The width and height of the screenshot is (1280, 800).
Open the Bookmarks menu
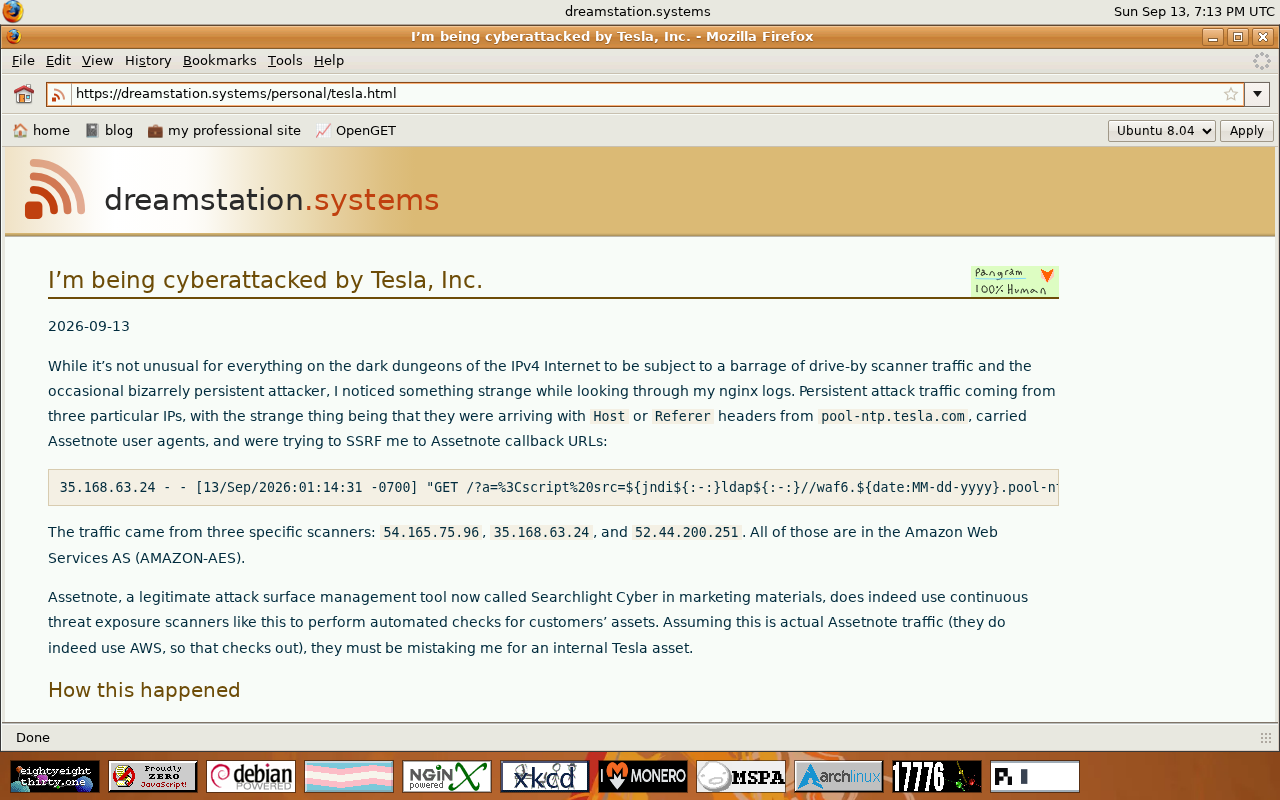(x=219, y=61)
